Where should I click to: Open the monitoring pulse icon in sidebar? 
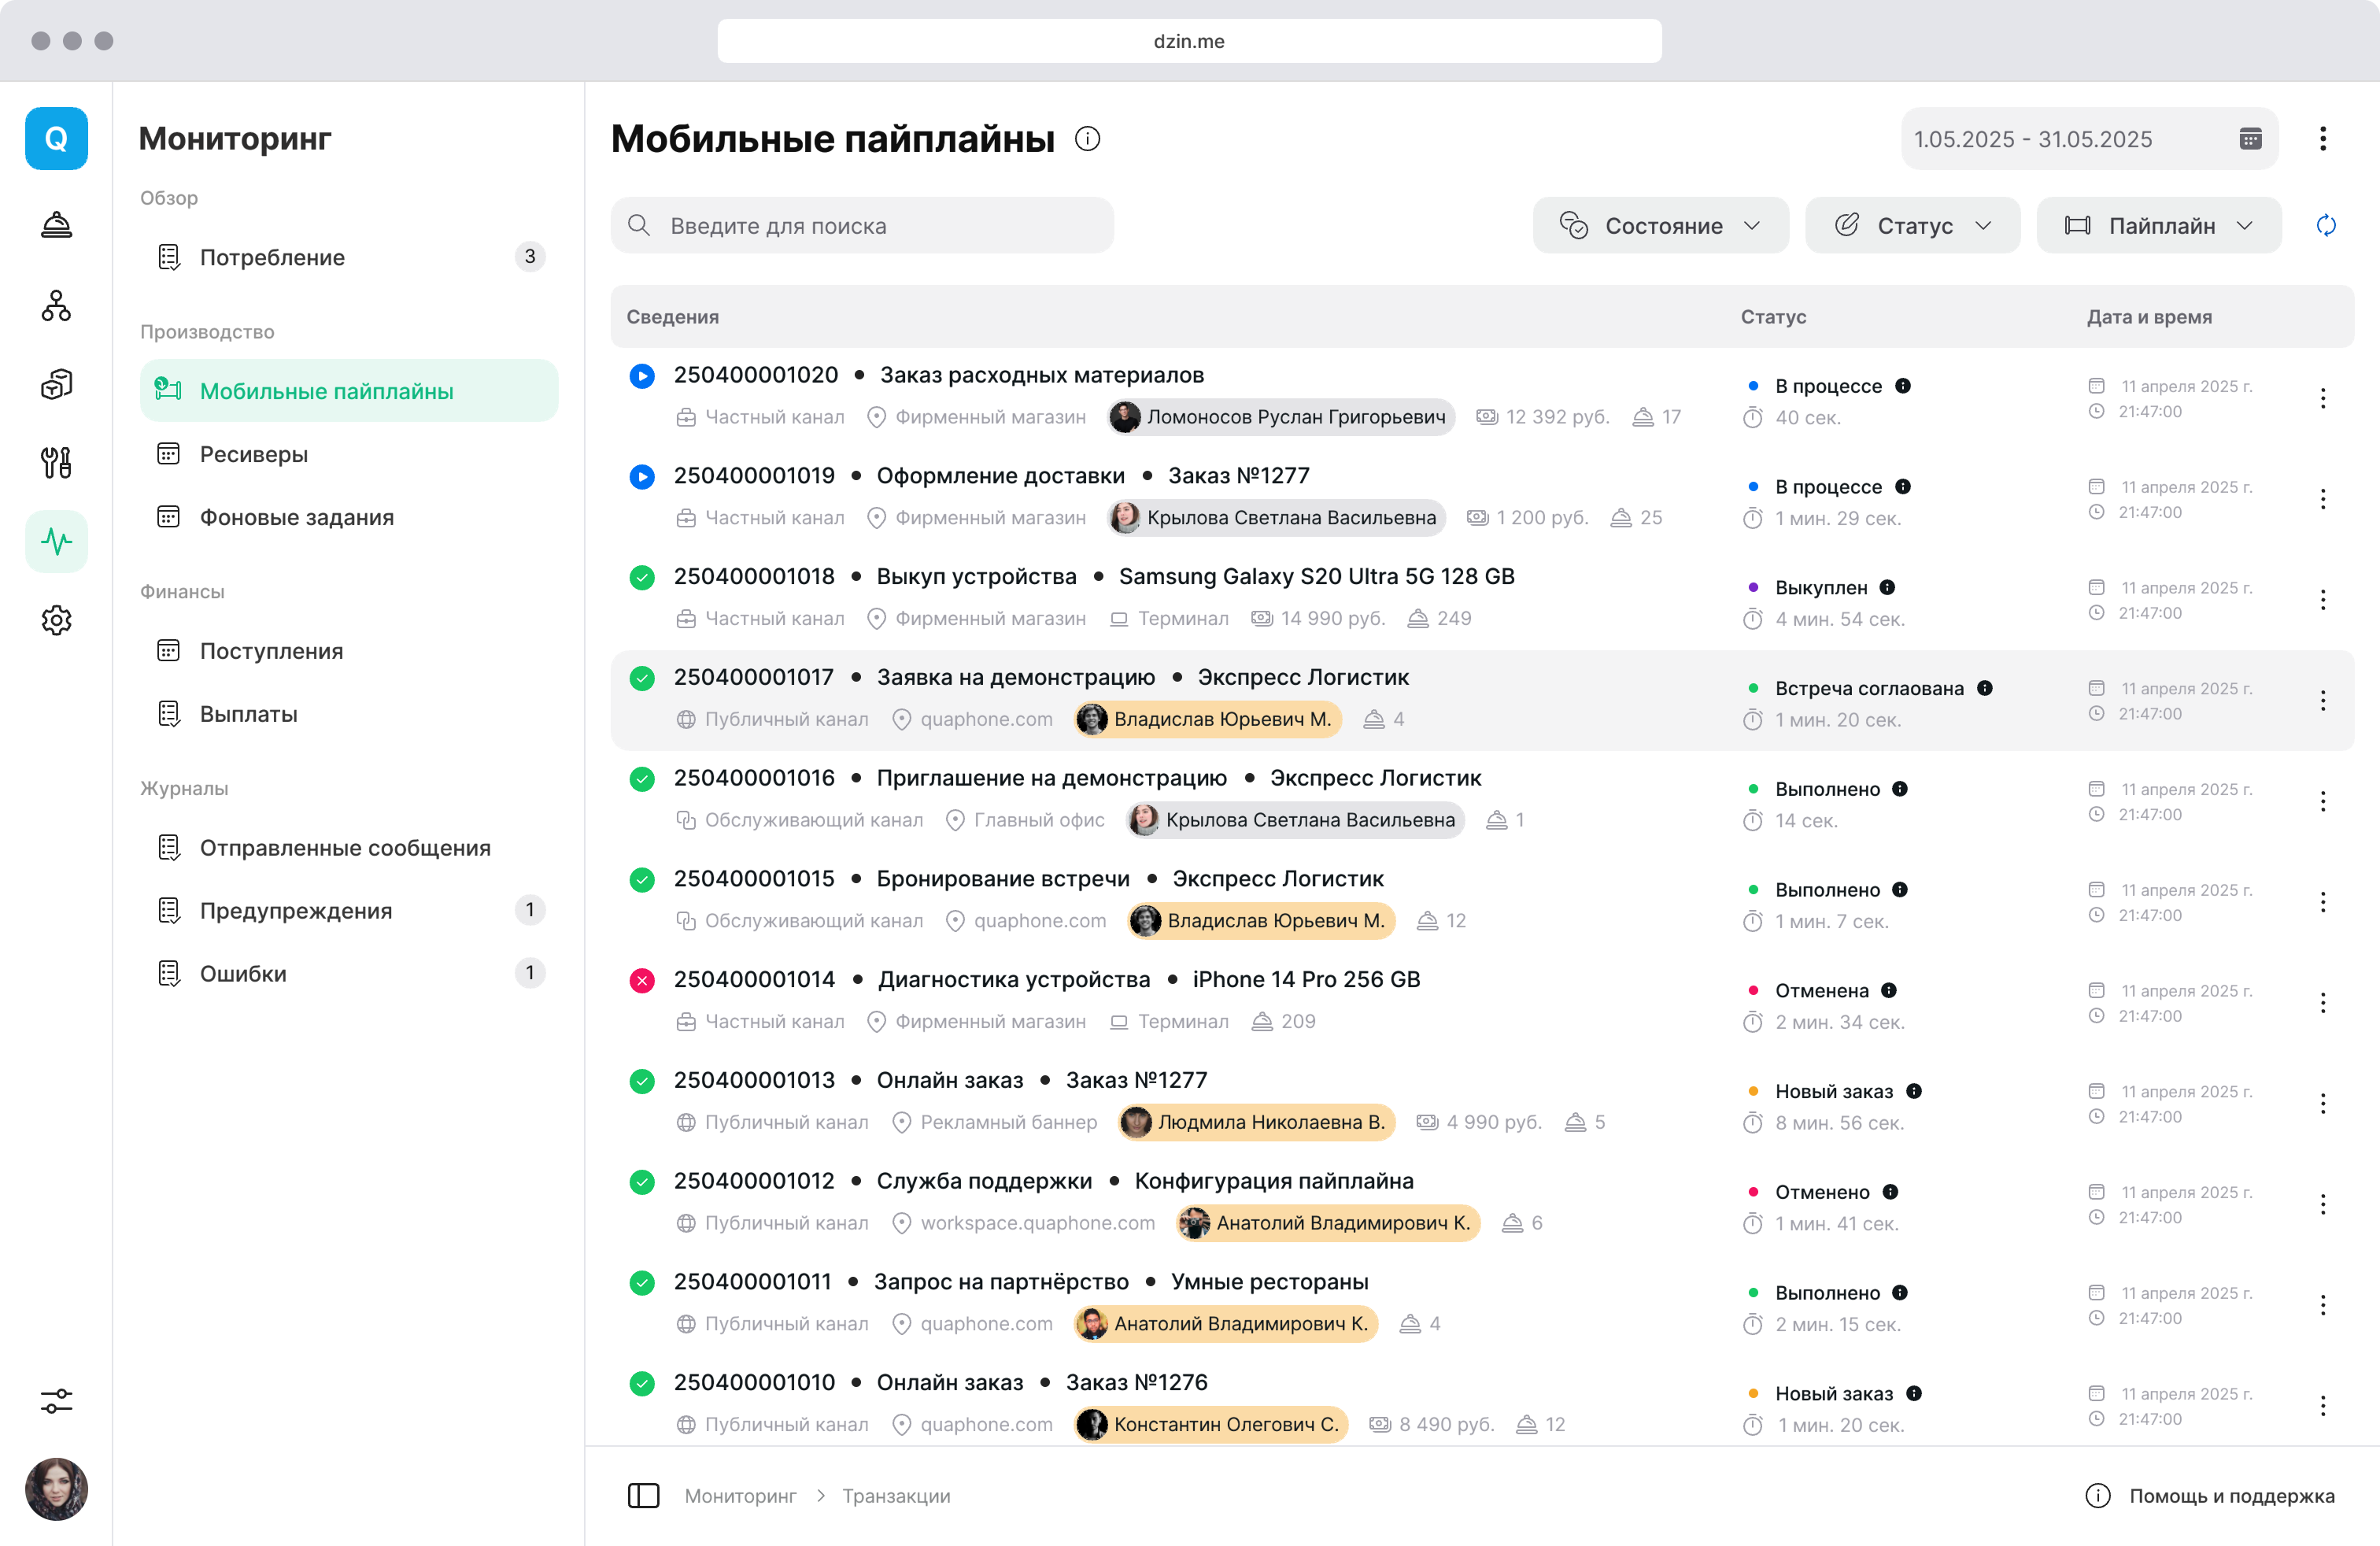pyautogui.click(x=57, y=541)
